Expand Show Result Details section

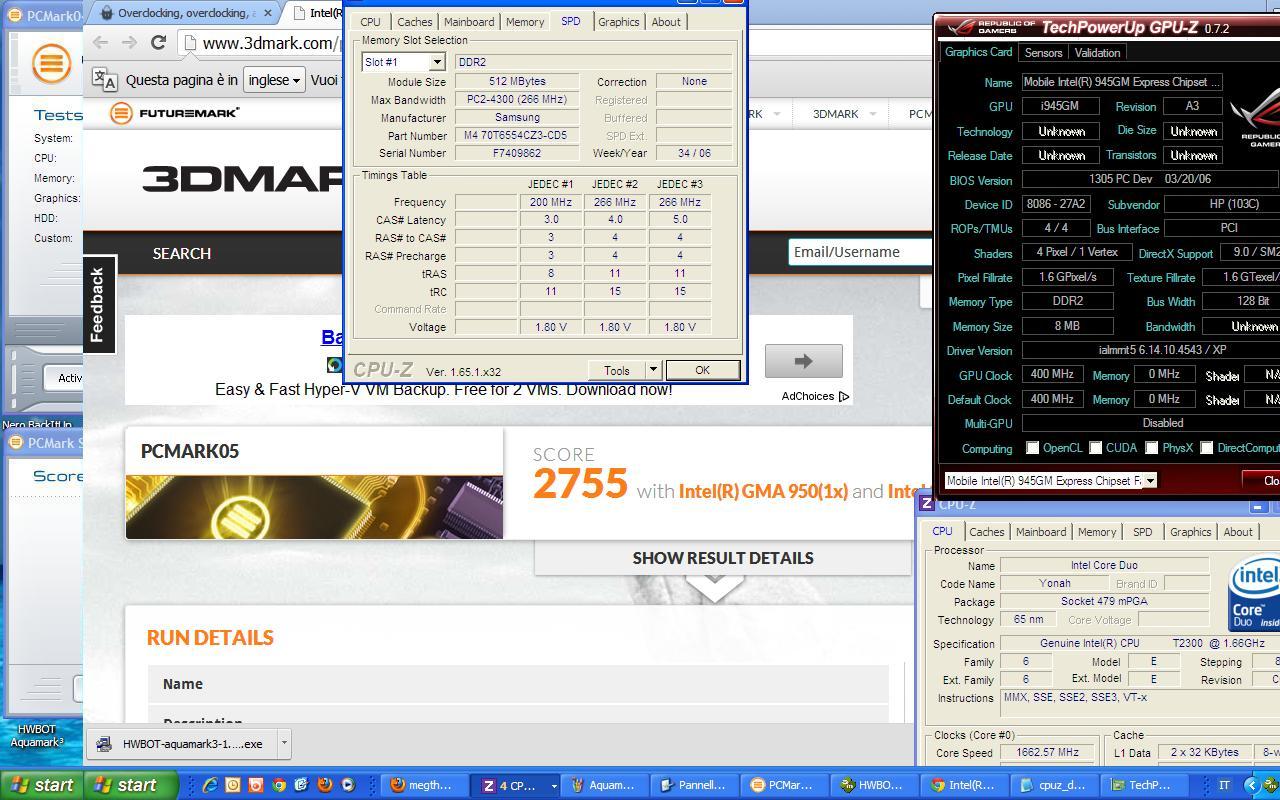[722, 558]
